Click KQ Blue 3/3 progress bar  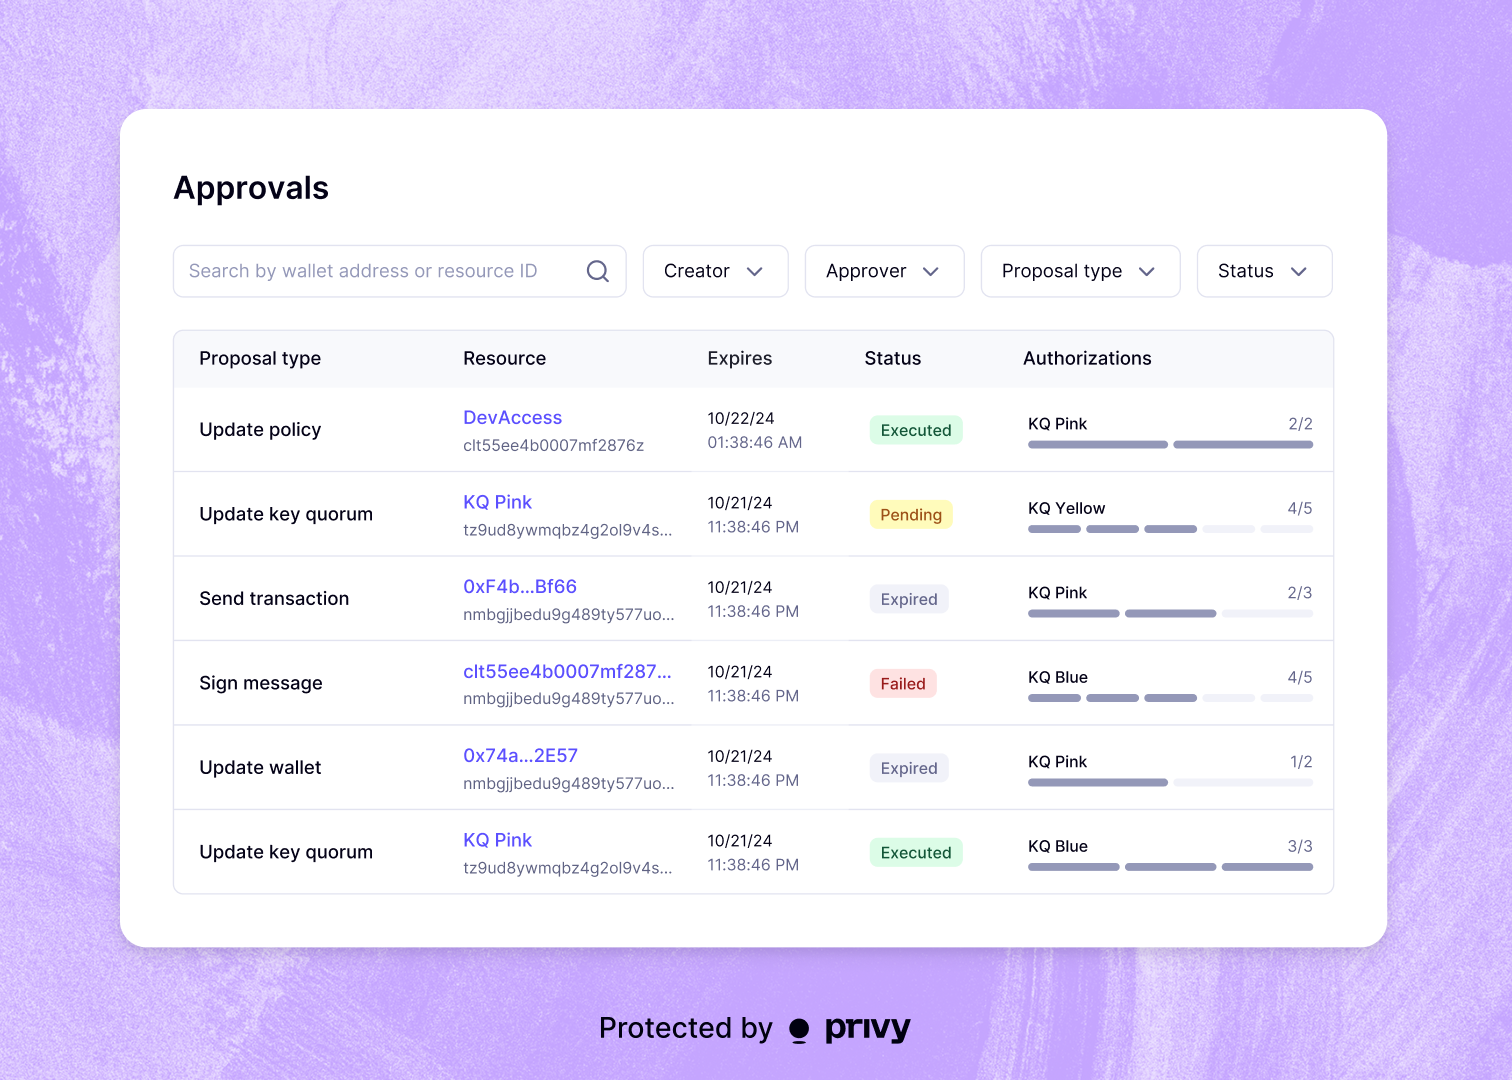(1170, 867)
